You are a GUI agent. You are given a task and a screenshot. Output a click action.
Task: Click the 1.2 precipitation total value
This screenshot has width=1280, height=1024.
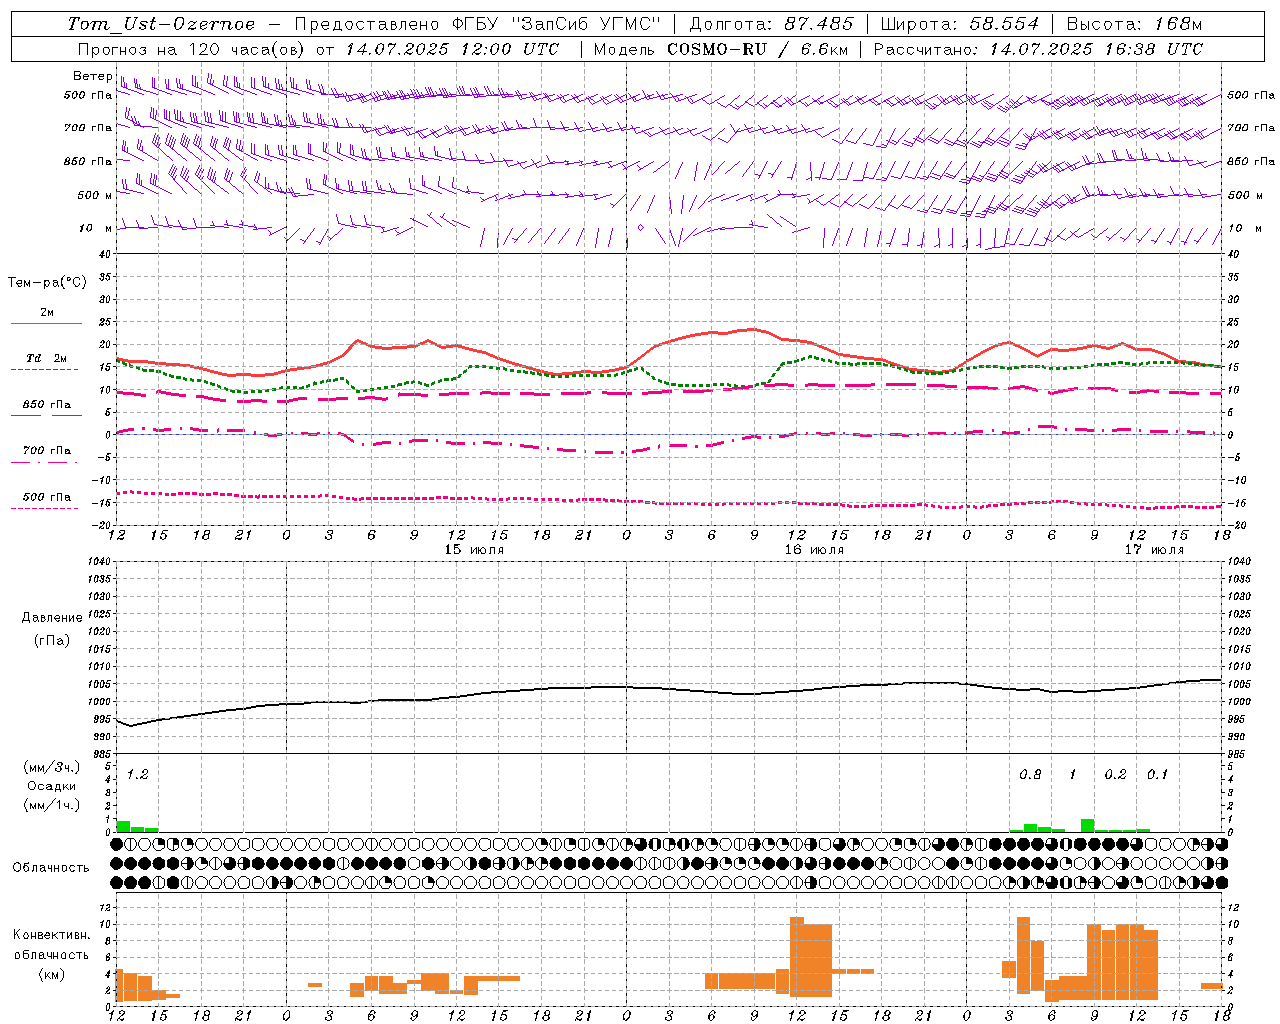[137, 774]
